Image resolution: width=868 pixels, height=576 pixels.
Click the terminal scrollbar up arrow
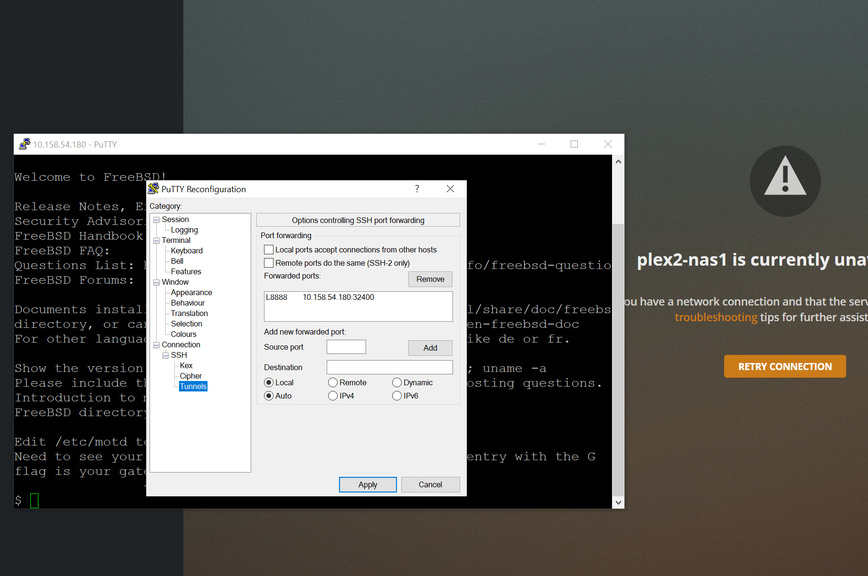click(618, 162)
